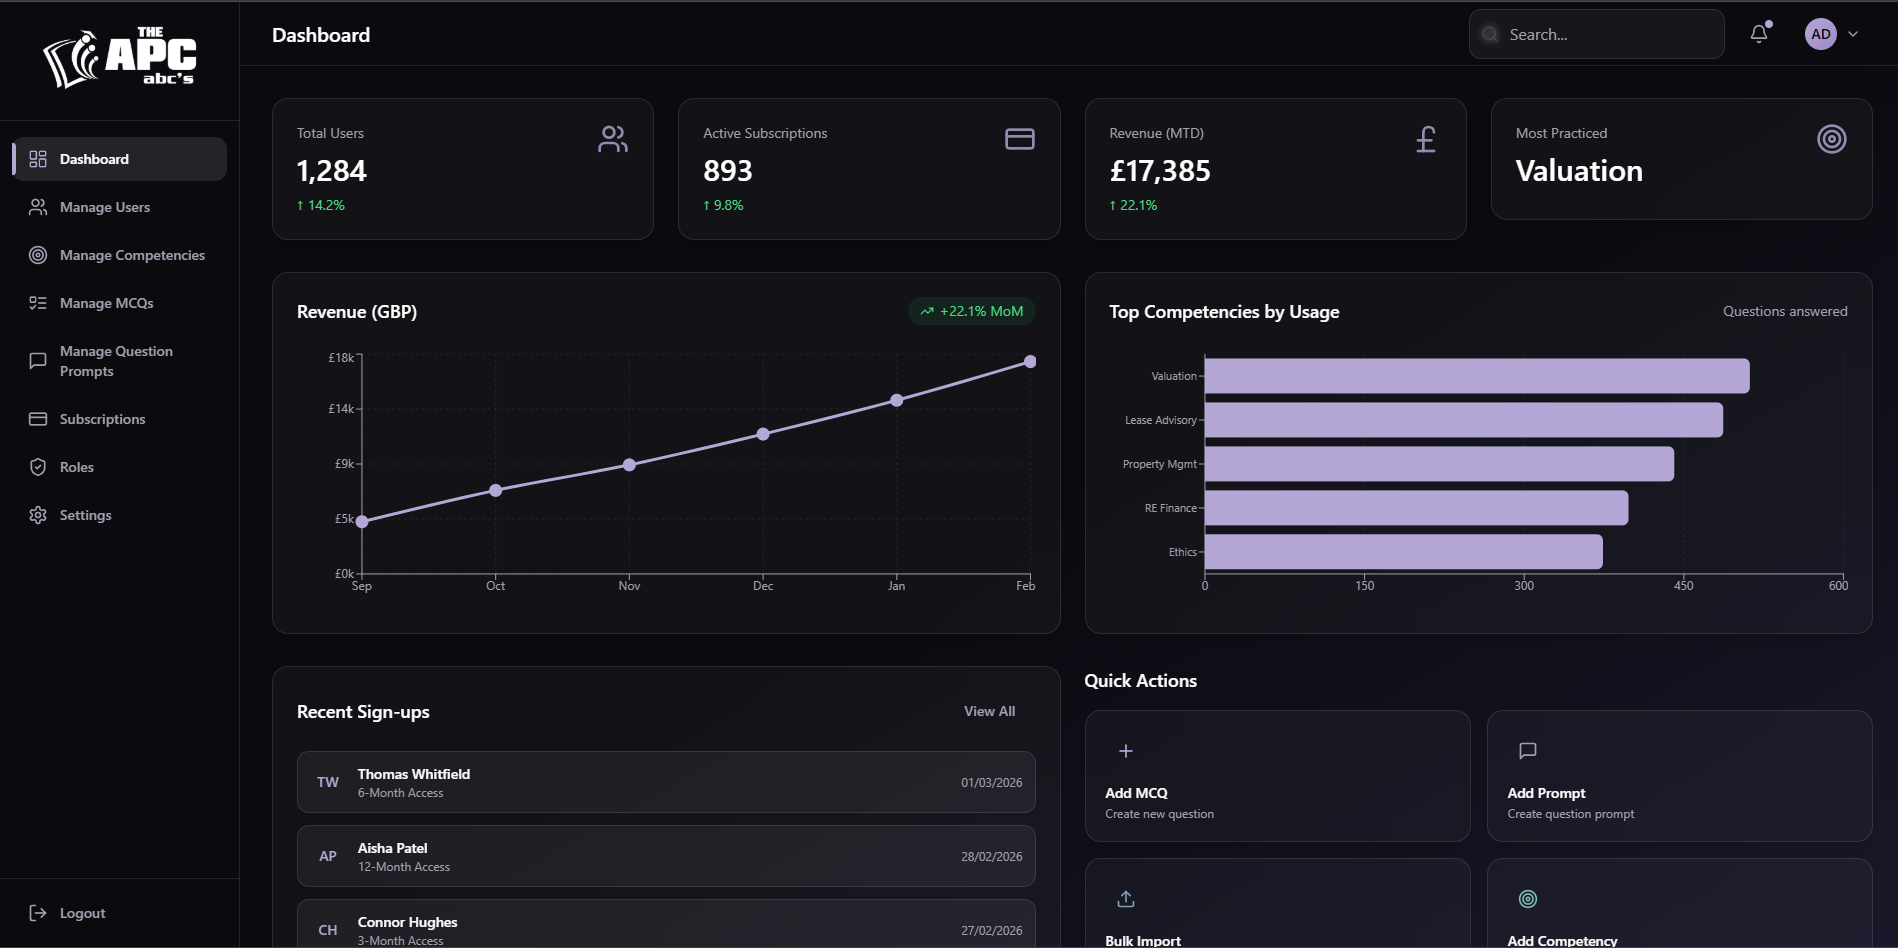The image size is (1898, 948).
Task: Open the Subscriptions section
Action: pos(102,419)
